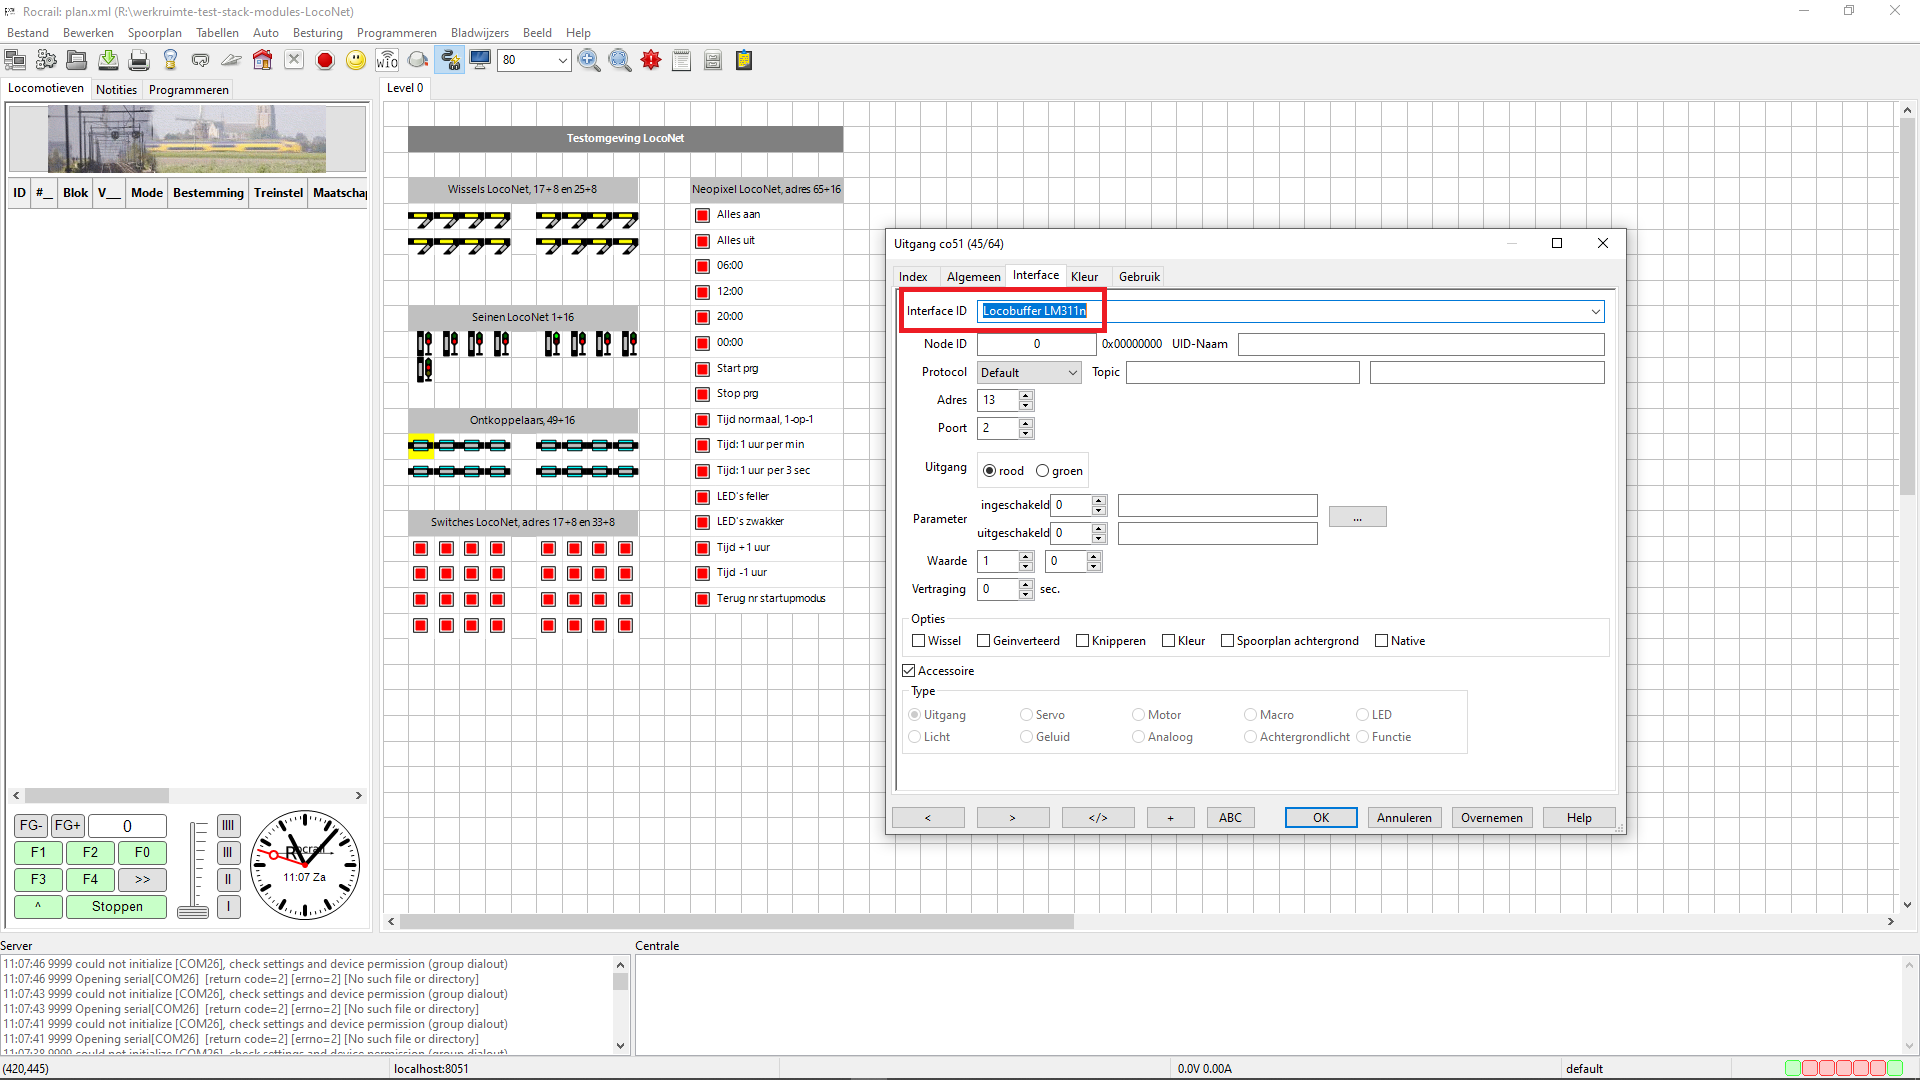The width and height of the screenshot is (1920, 1080).
Task: Click the green download arrow icon
Action: [x=108, y=61]
